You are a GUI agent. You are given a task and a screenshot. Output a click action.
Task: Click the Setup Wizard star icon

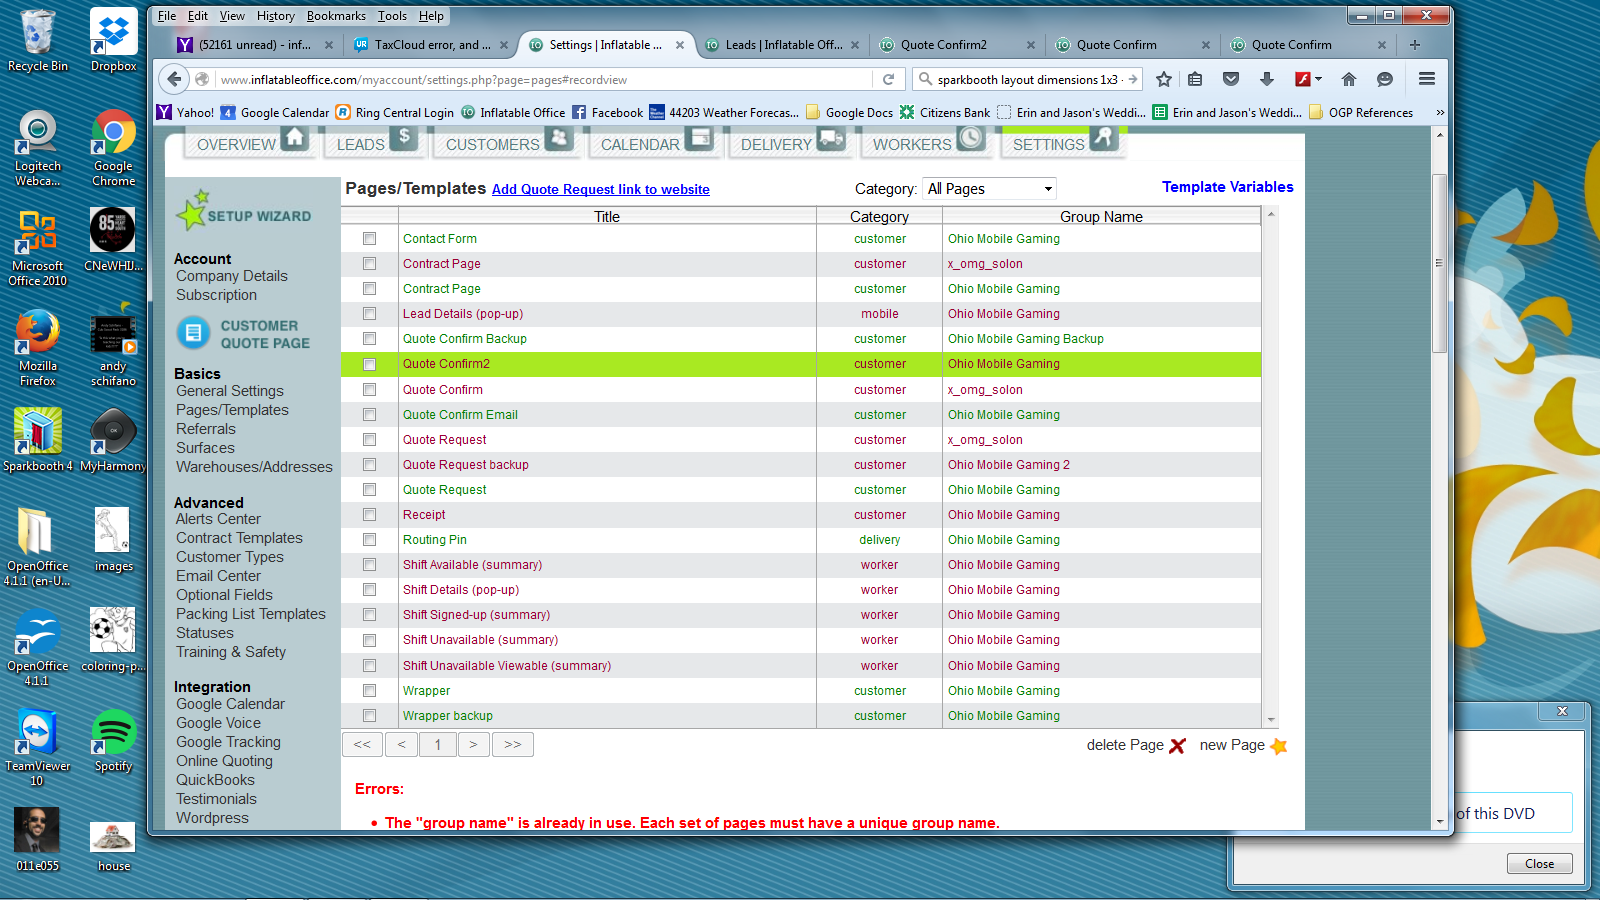tap(192, 211)
